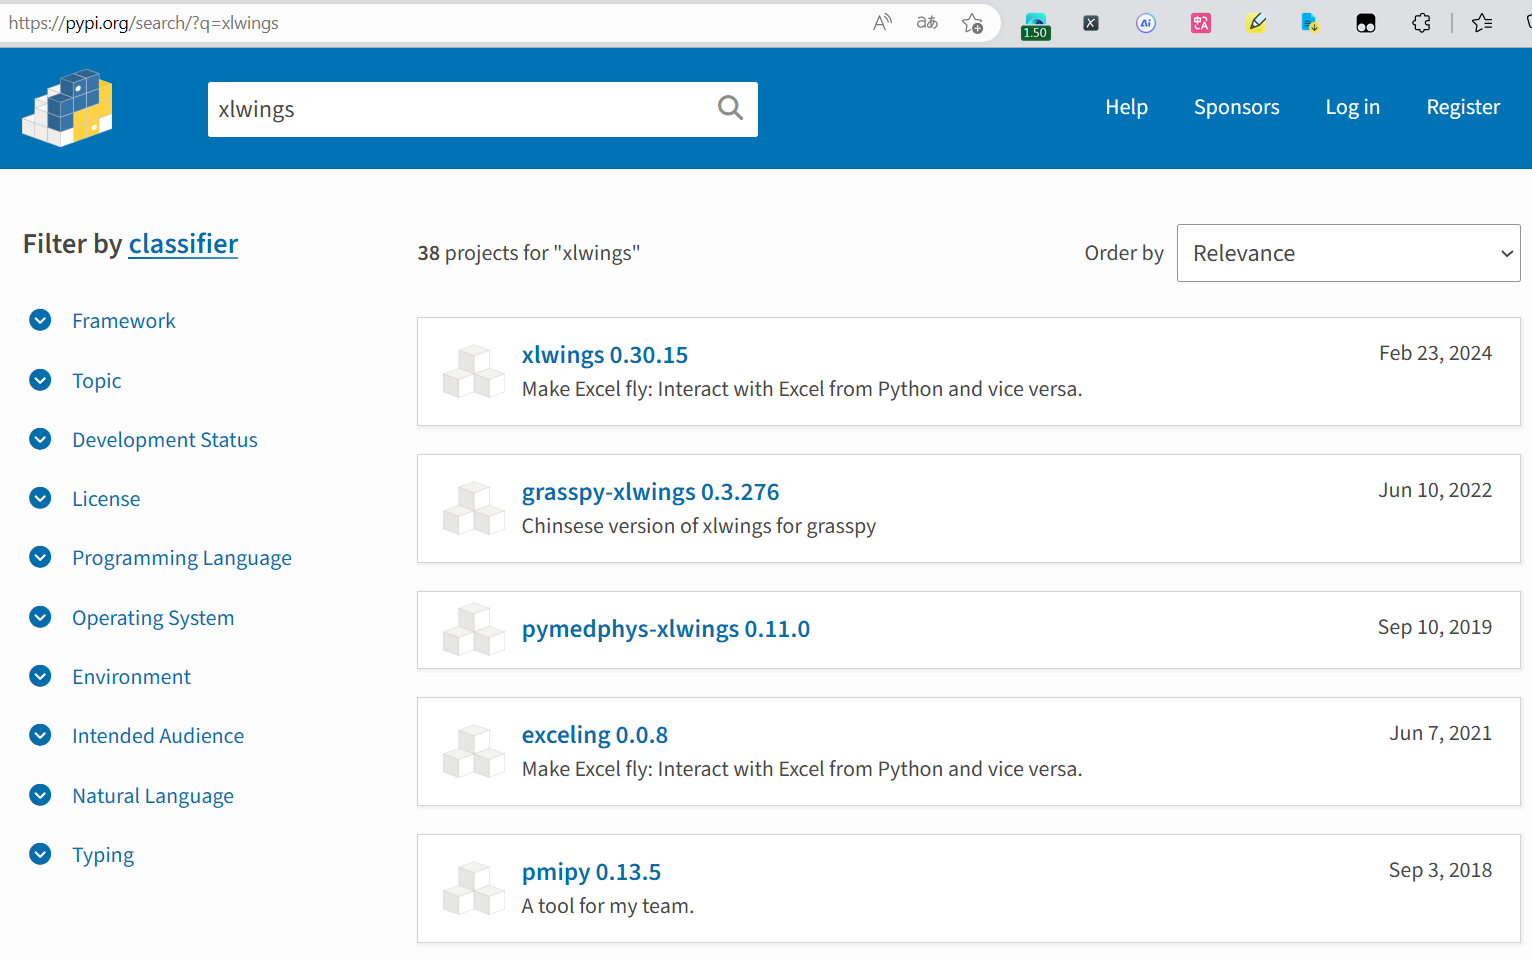
Task: Click the Natural Language label
Action: (x=153, y=796)
